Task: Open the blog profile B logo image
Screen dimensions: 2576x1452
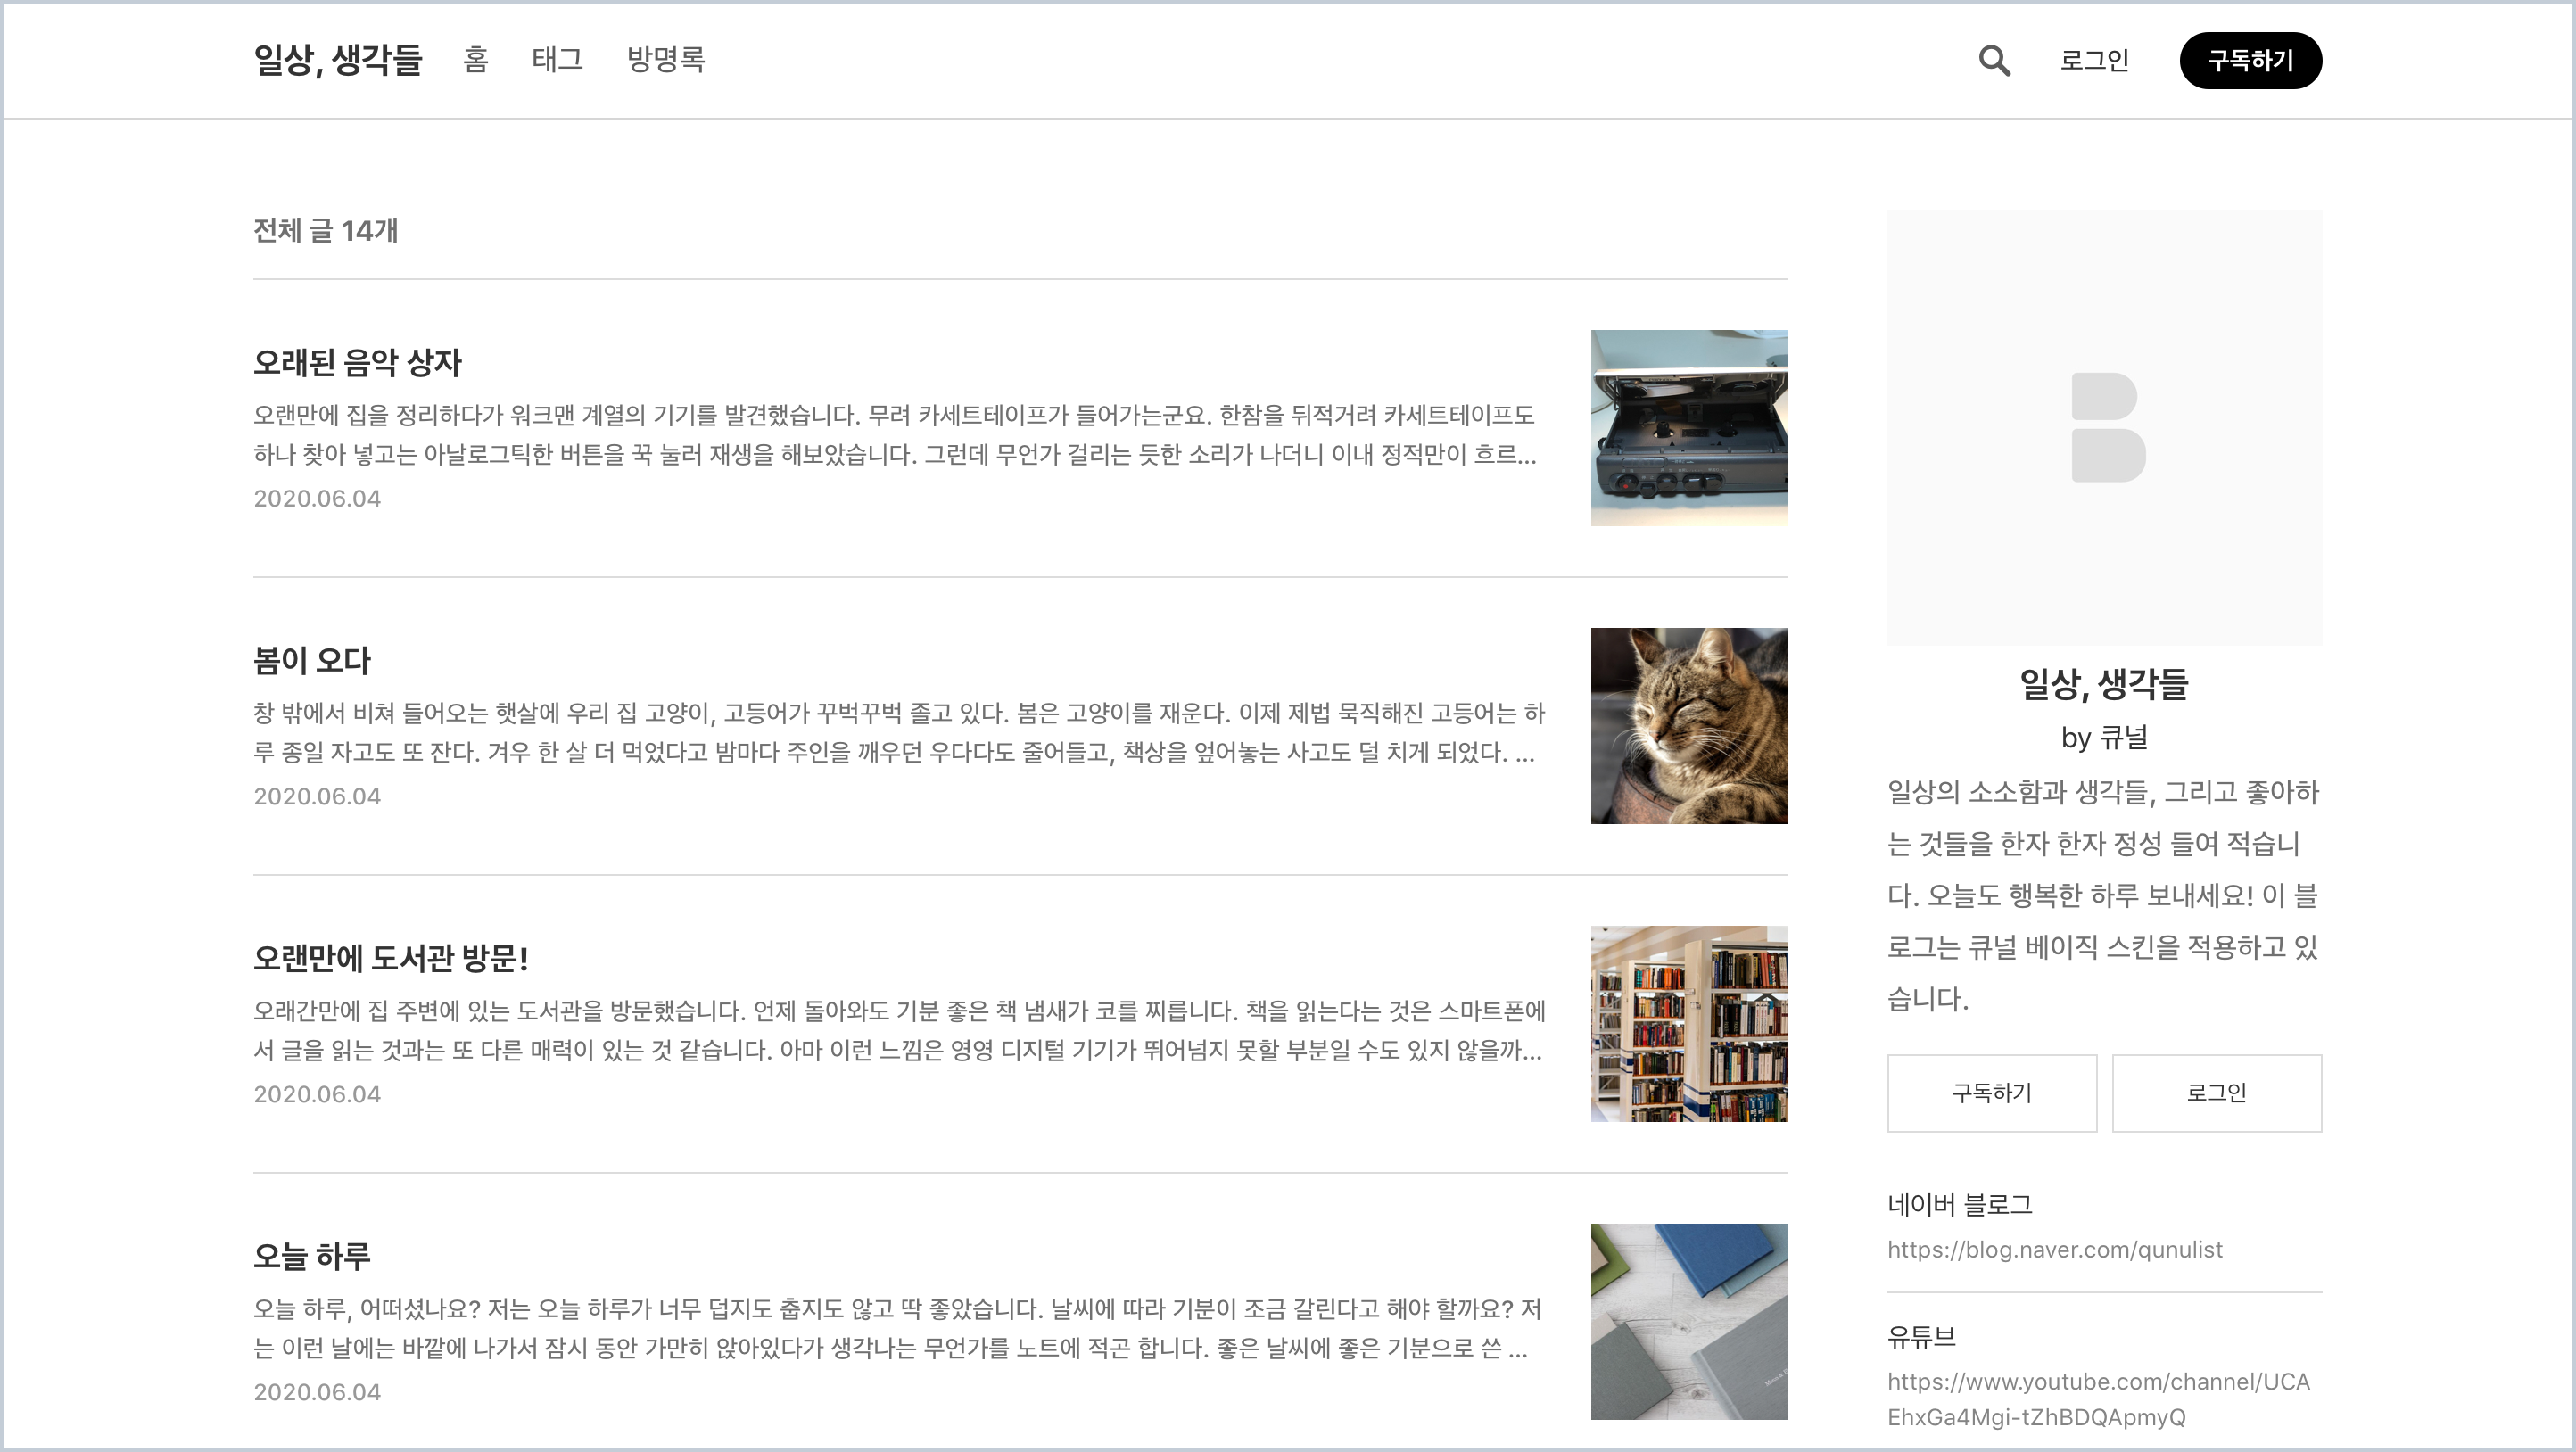Action: [2104, 427]
